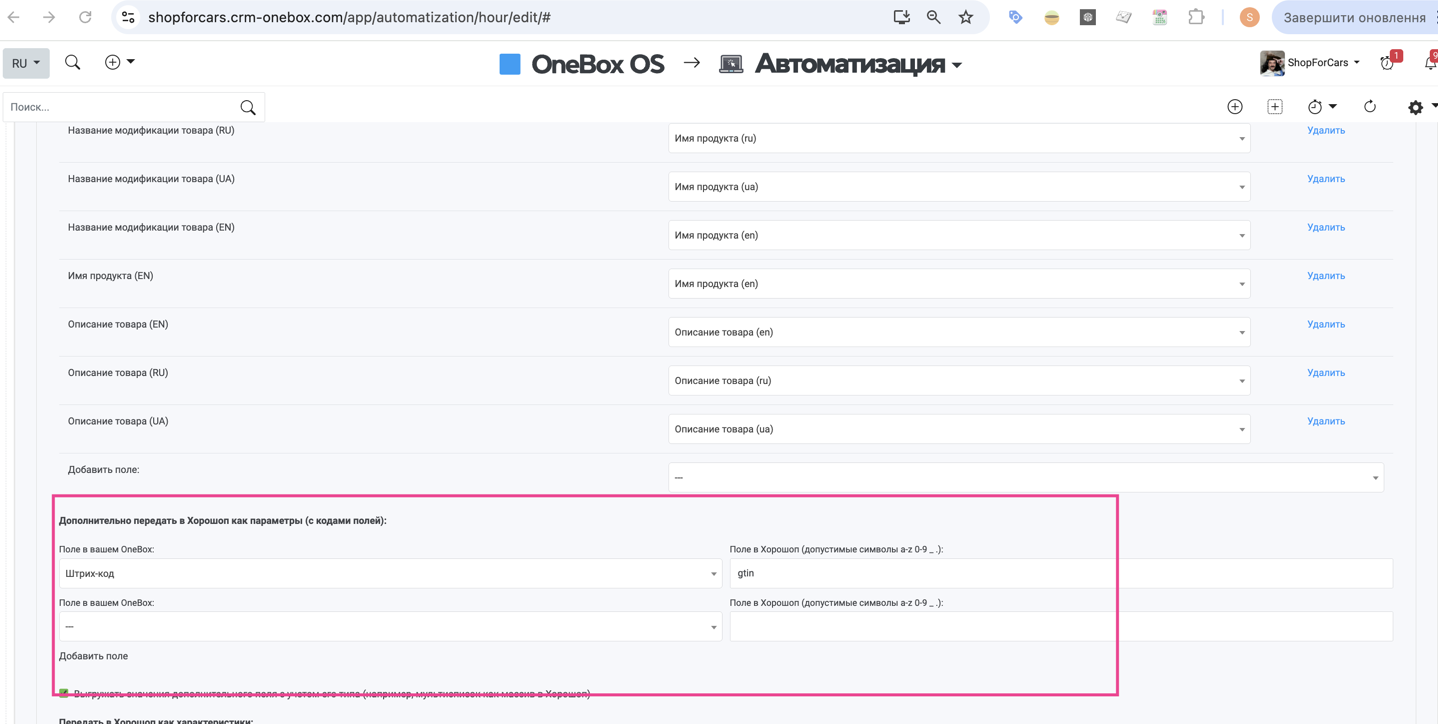Image resolution: width=1438 pixels, height=724 pixels.
Task: Open dropdown for Название модификации товара (RU)
Action: click(959, 138)
